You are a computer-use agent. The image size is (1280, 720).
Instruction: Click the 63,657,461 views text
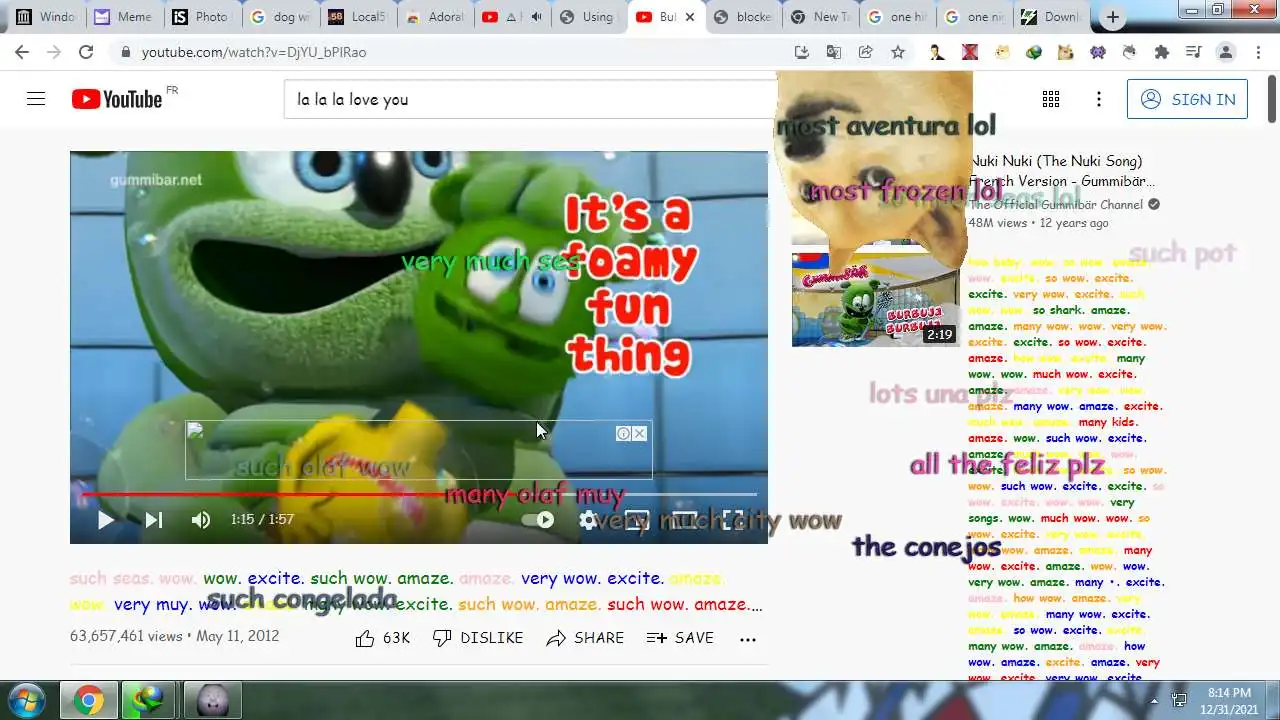pos(126,636)
